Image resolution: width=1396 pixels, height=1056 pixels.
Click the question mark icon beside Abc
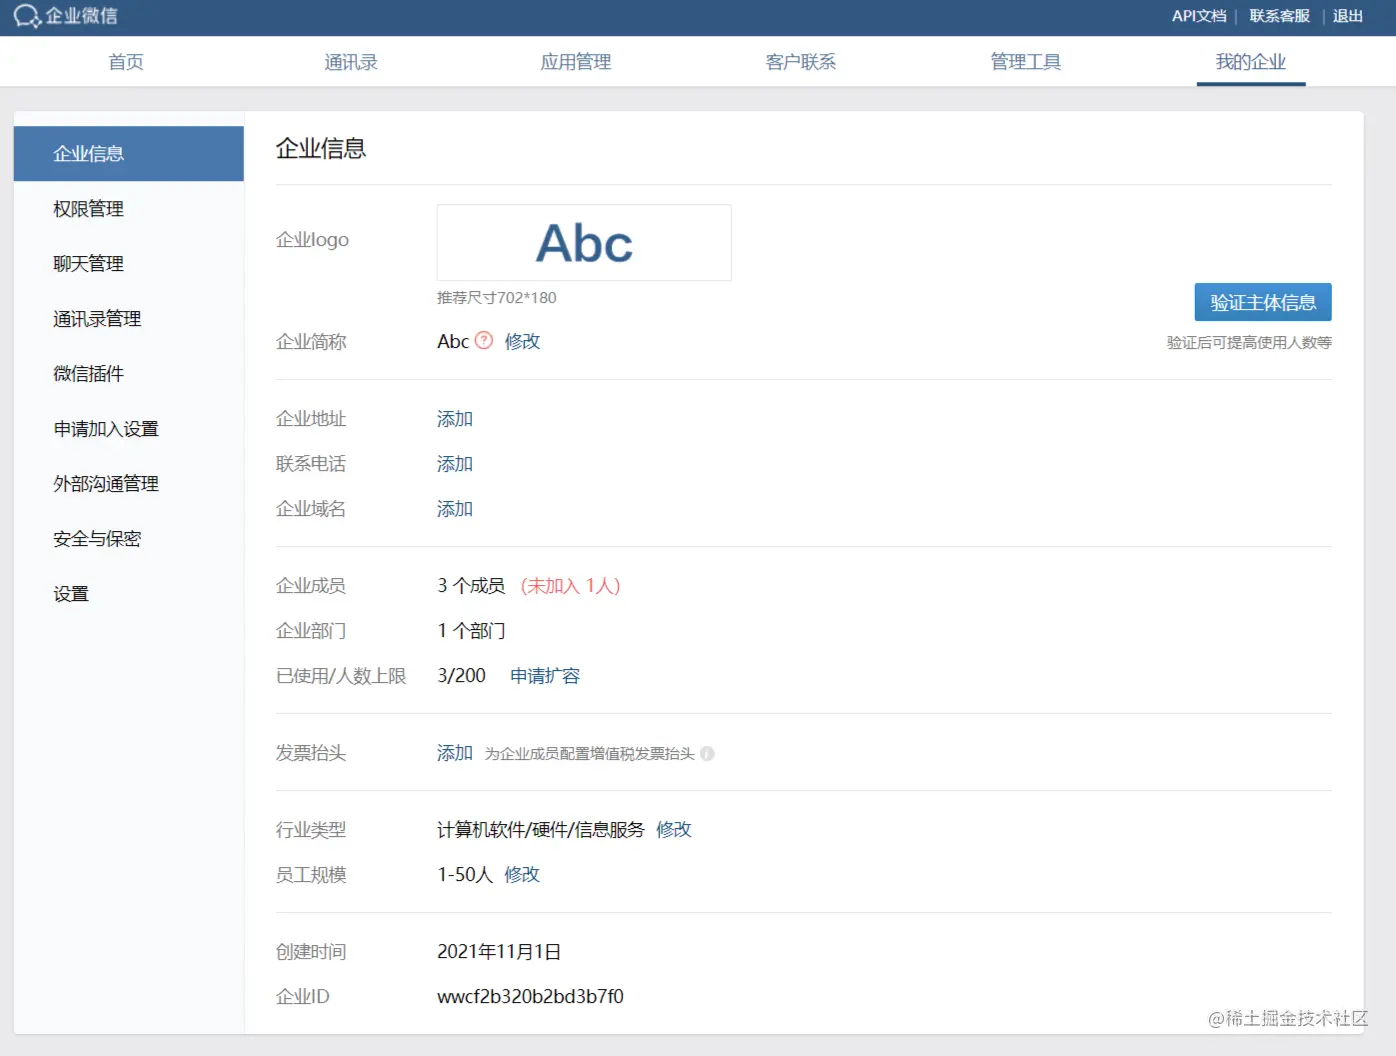point(484,340)
